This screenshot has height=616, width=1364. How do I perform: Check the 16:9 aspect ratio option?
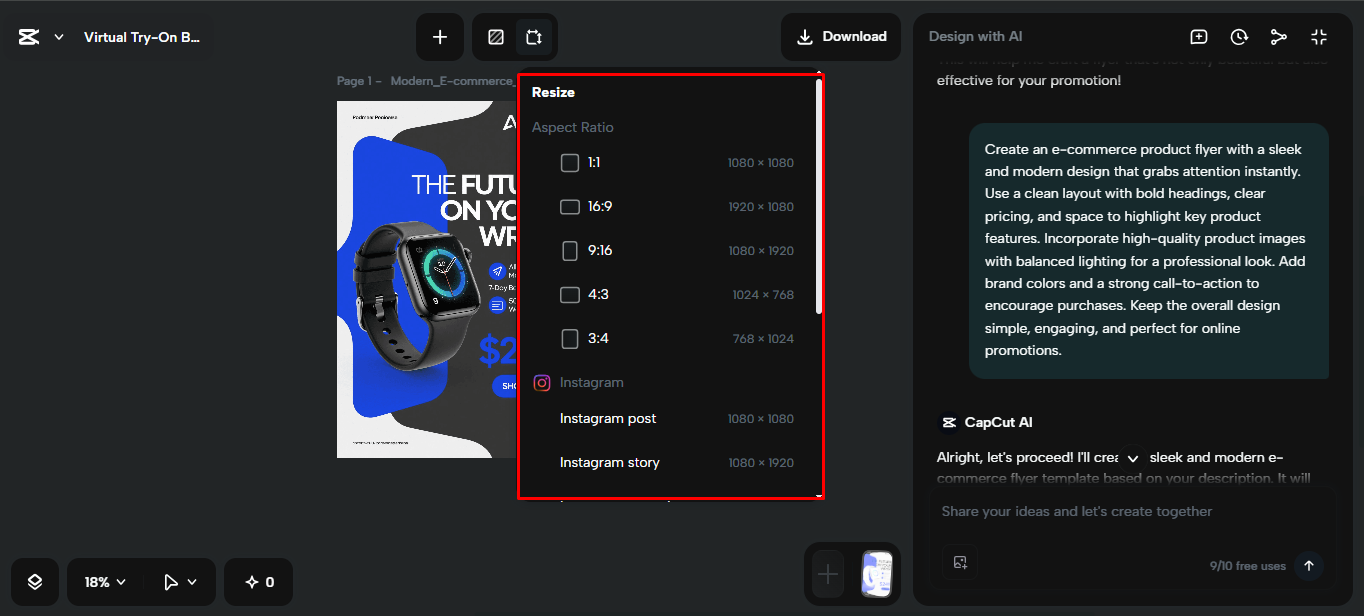570,206
